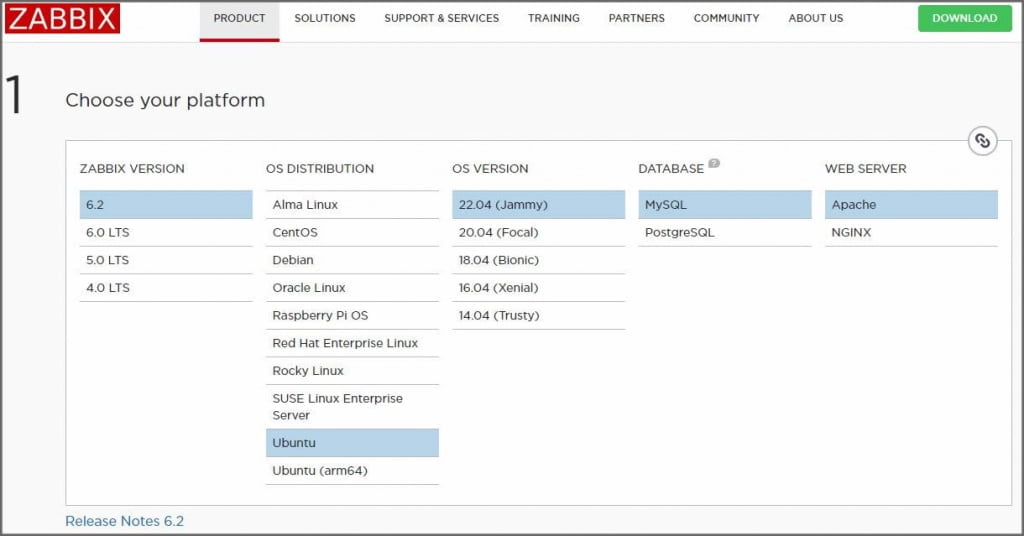Open the Support & Services menu
This screenshot has width=1024, height=536.
[441, 19]
